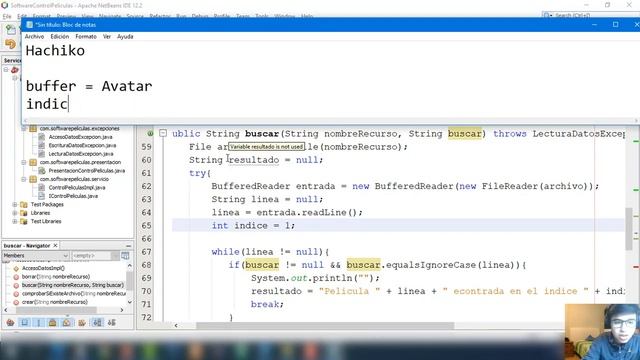Expand the Test Packages node

pos(15,204)
